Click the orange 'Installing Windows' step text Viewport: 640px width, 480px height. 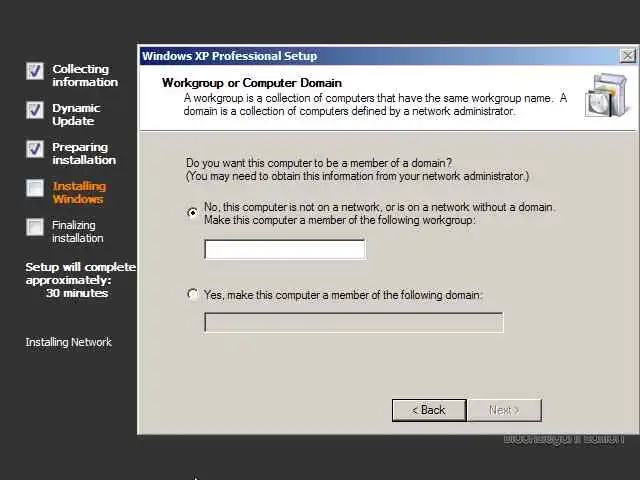coord(79,193)
